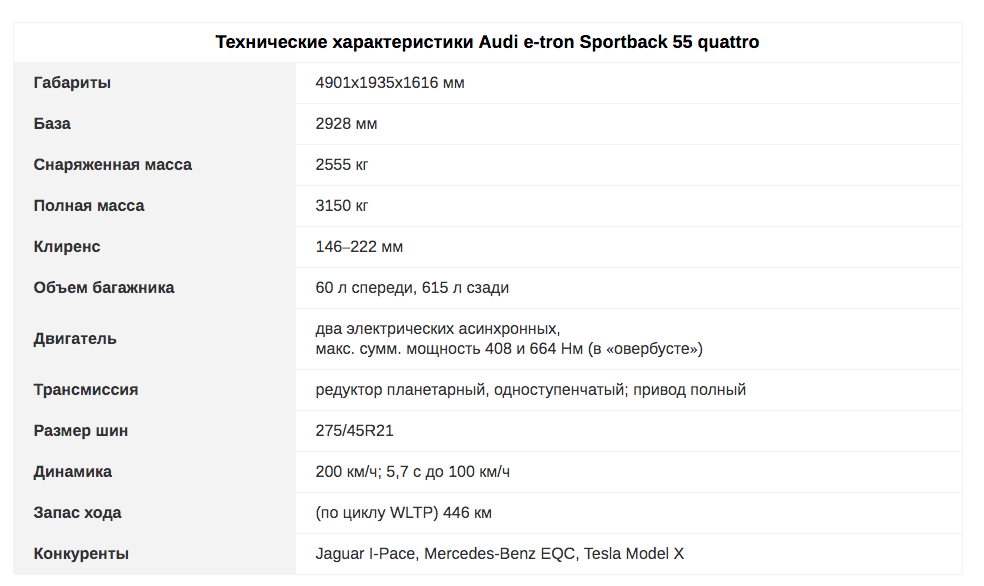
Task: Select the Клиренс row label
Action: 67,247
